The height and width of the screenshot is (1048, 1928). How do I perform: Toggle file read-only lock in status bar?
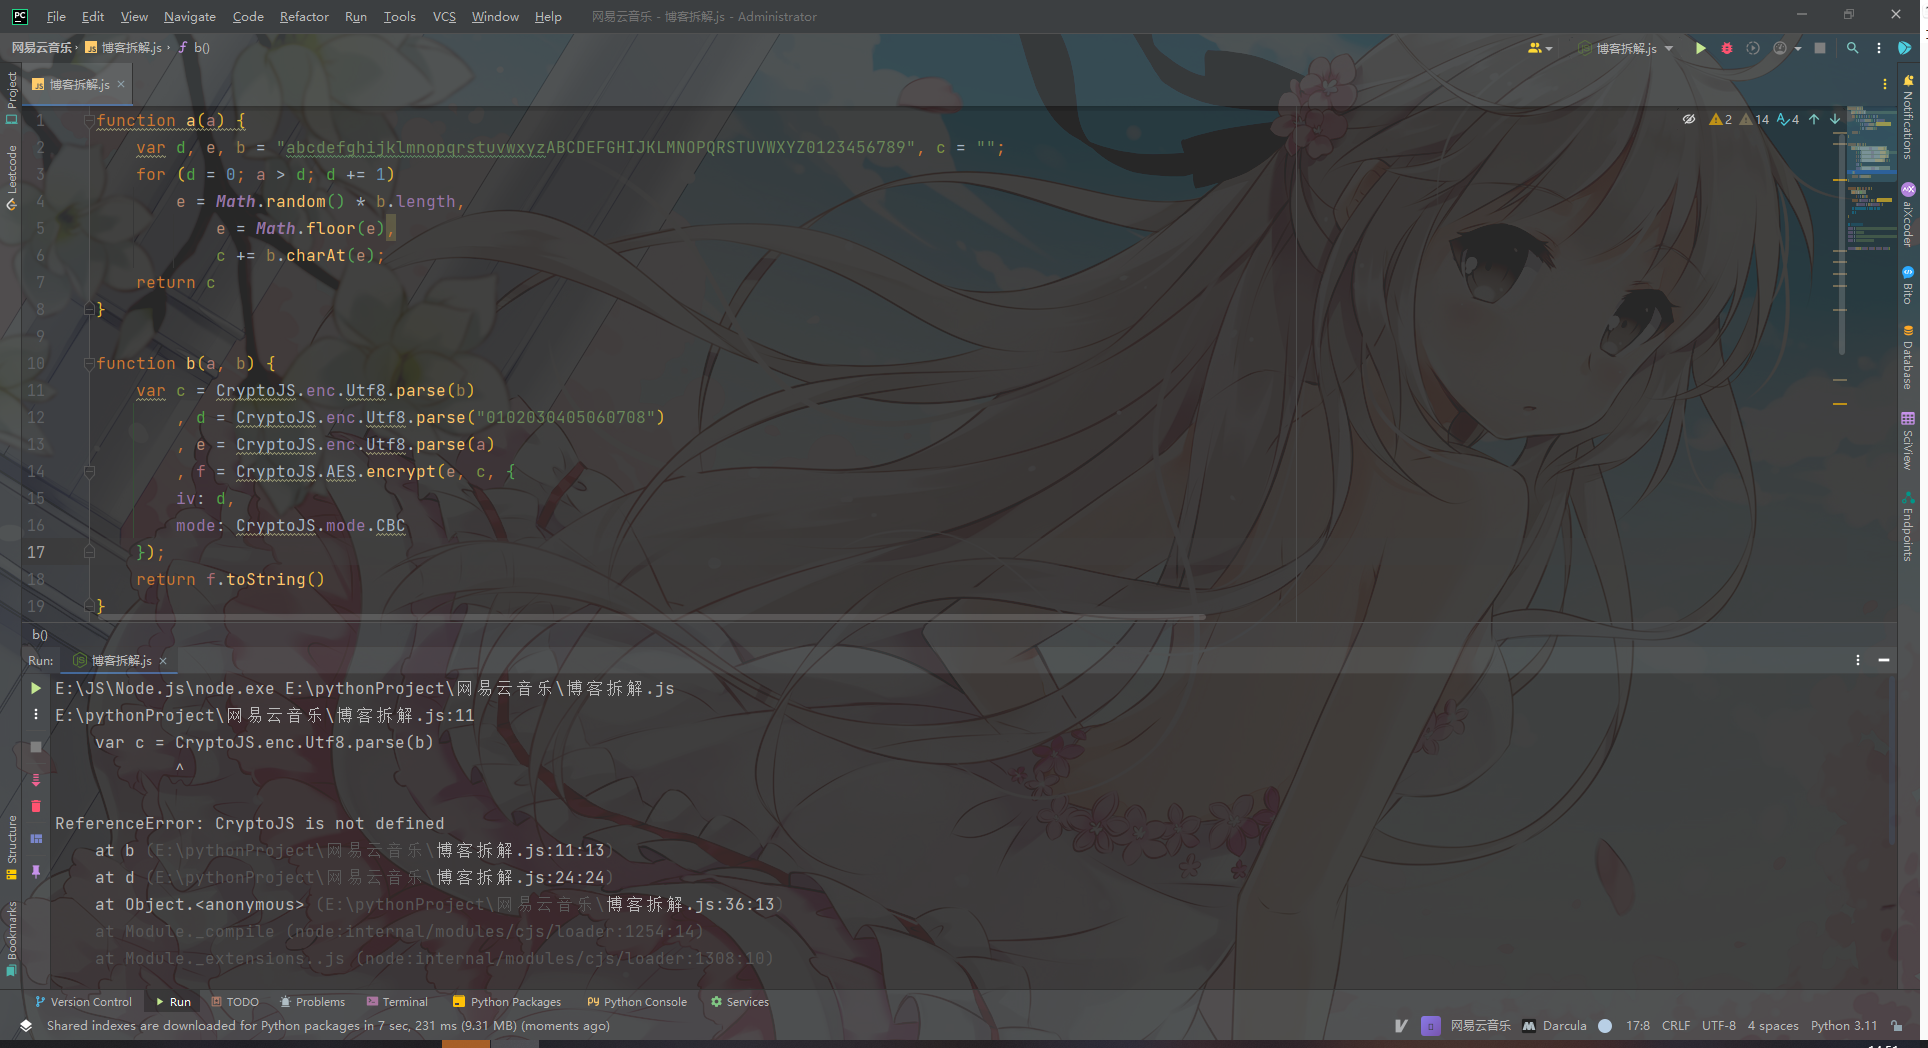[1897, 1026]
